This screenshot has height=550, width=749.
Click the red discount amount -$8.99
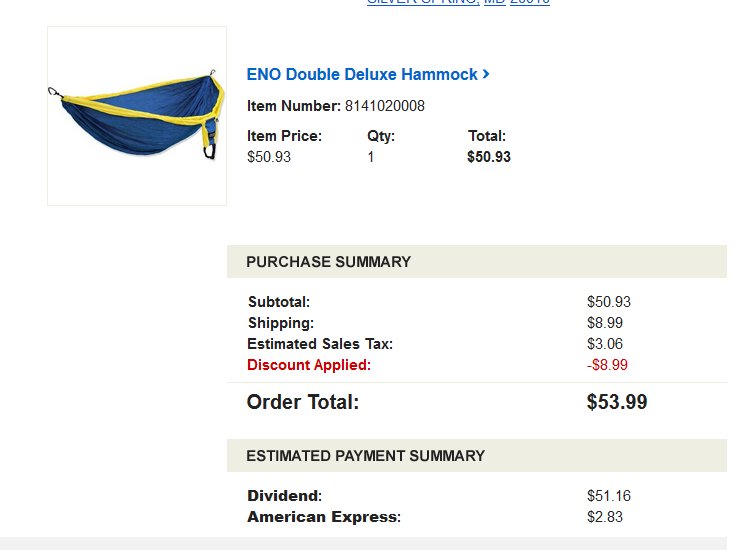[607, 365]
